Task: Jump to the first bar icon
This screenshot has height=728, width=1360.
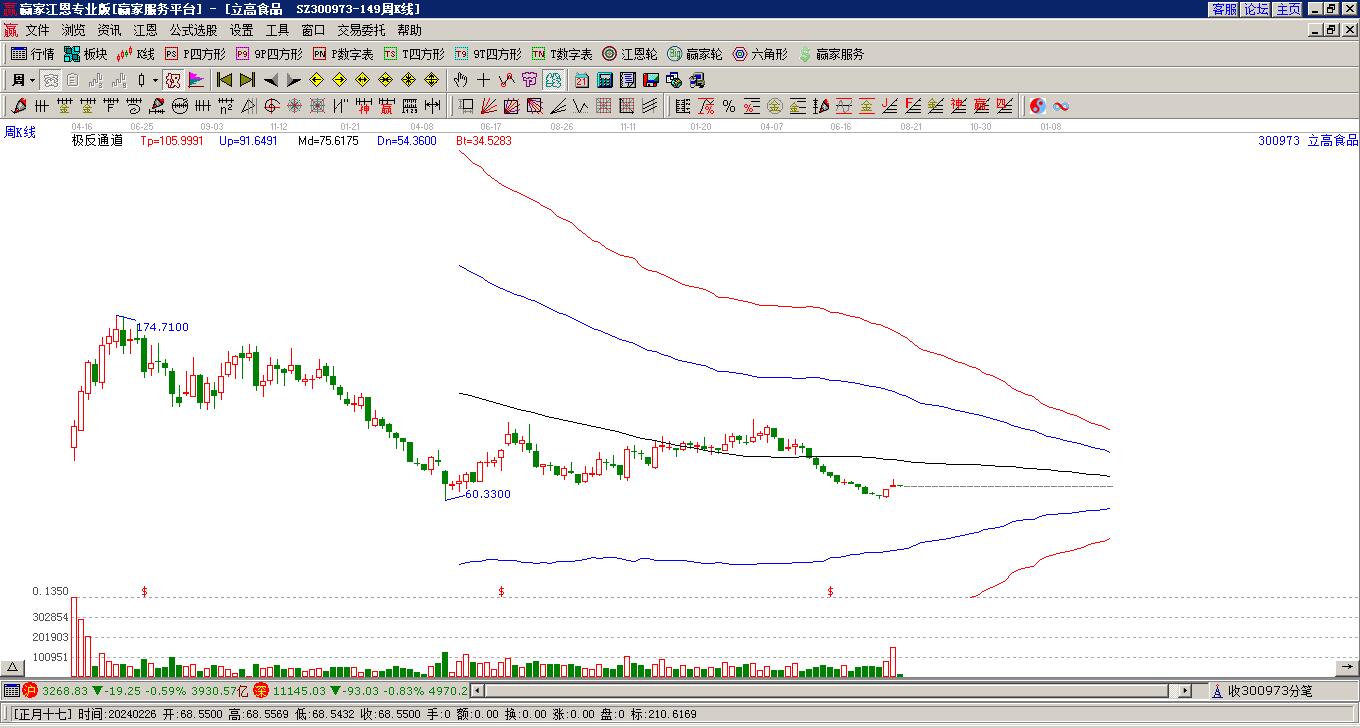Action: [224, 80]
